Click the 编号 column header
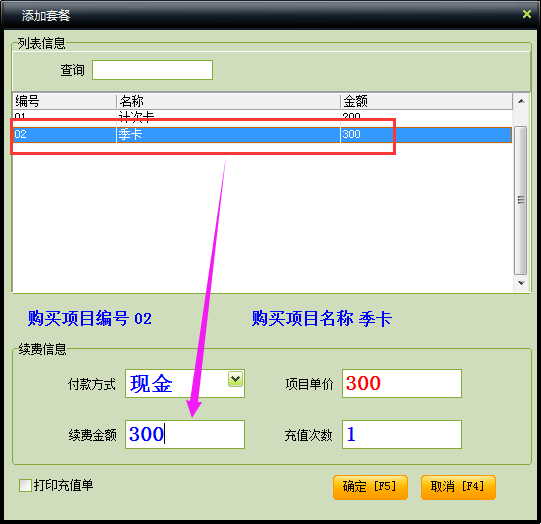Image resolution: width=541 pixels, height=524 pixels. 65,101
